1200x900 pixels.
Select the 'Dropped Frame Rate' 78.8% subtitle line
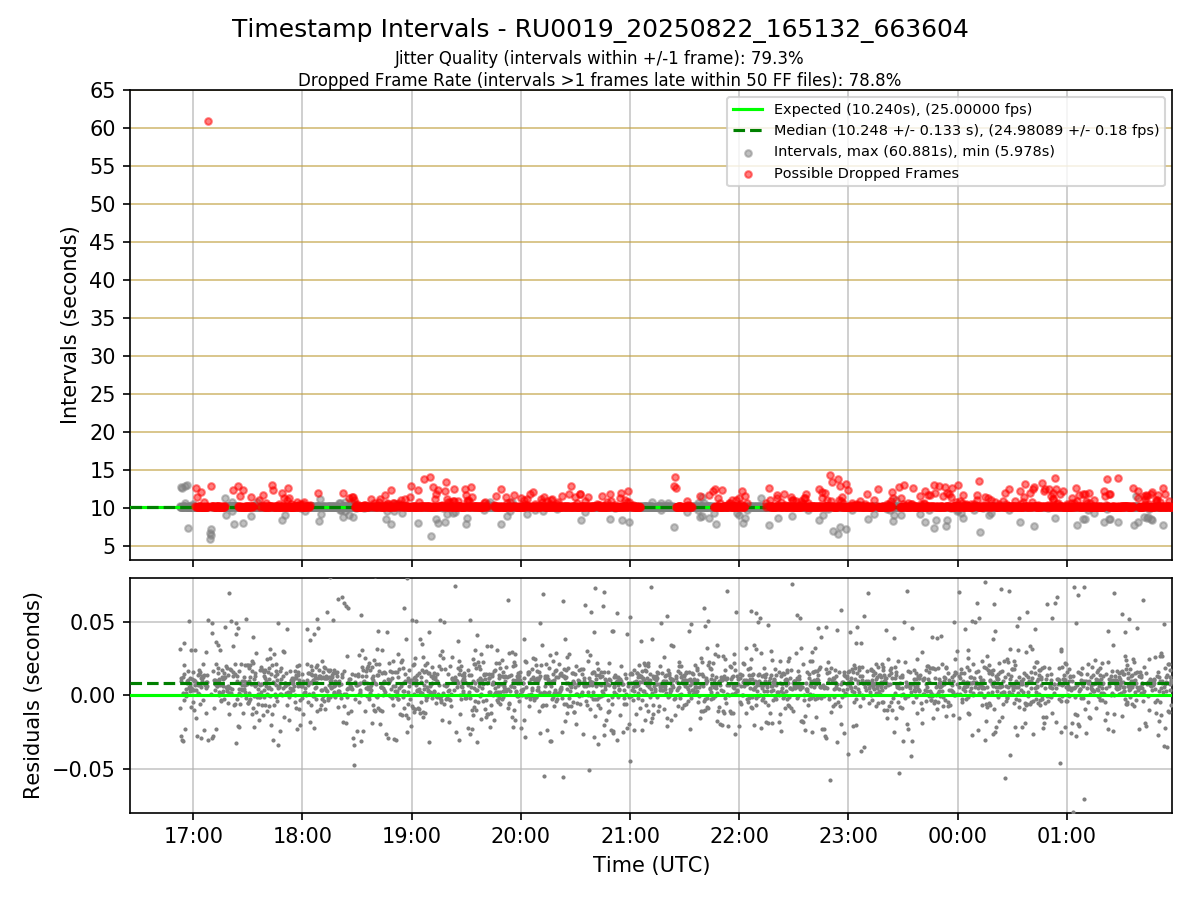[600, 79]
